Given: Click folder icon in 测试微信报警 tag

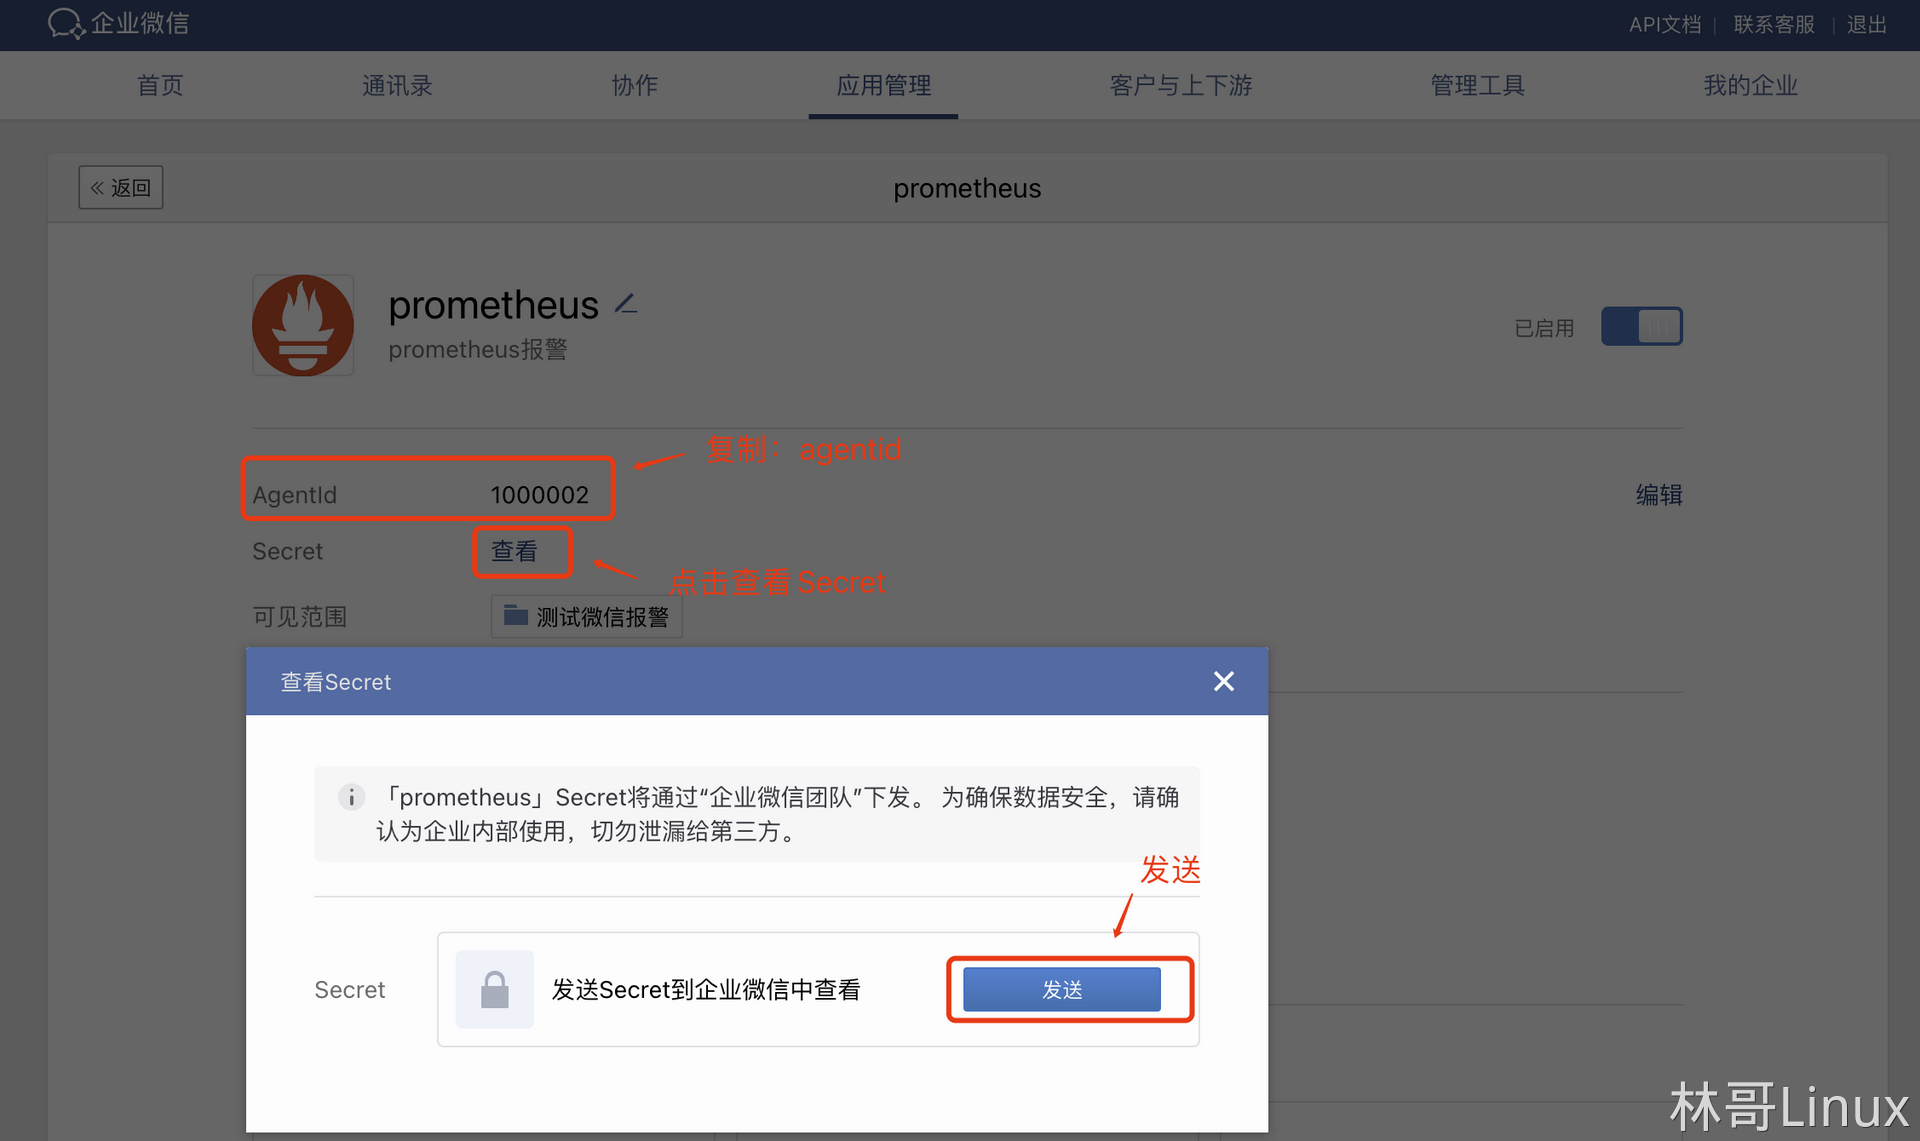Looking at the screenshot, I should point(516,616).
